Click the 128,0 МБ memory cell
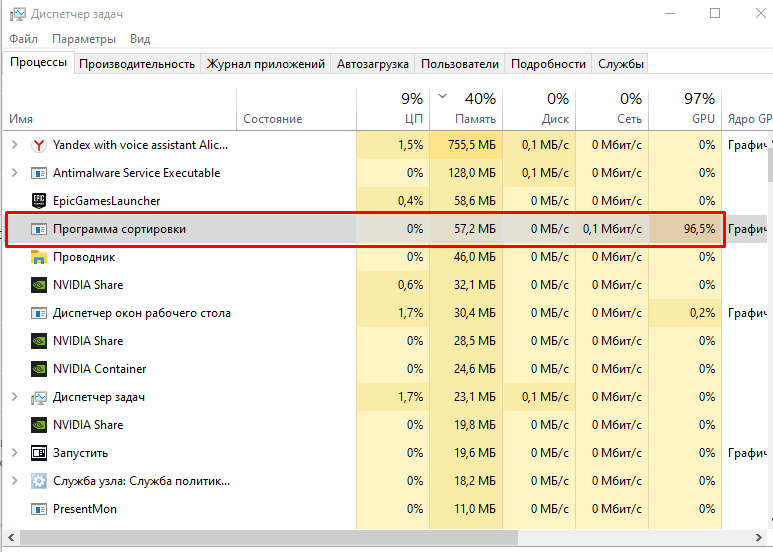This screenshot has height=552, width=773. 466,173
